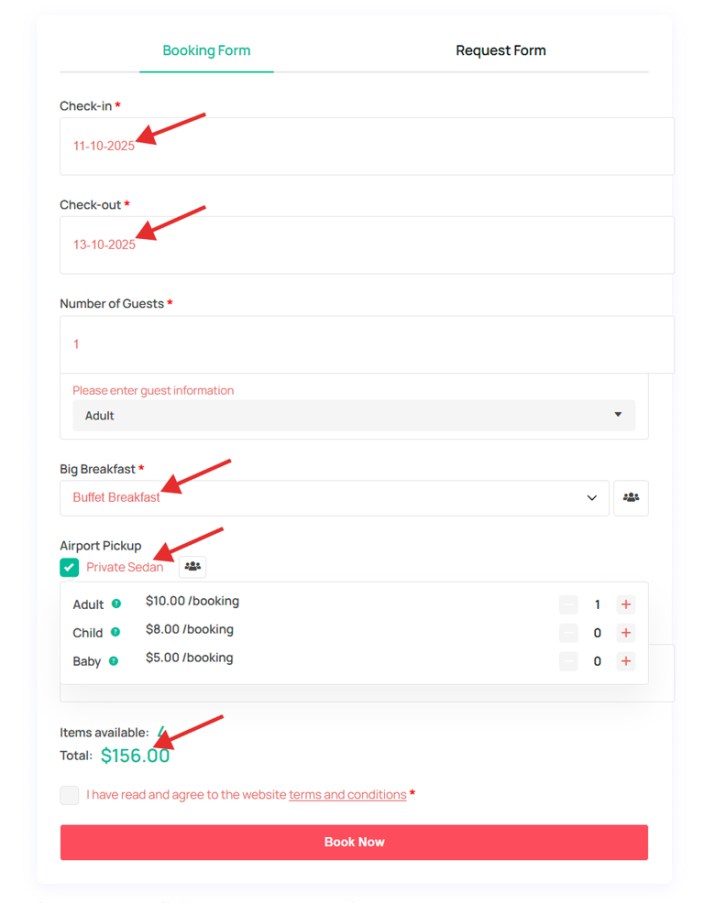
Task: Increase Baby count with plus button
Action: (x=626, y=661)
